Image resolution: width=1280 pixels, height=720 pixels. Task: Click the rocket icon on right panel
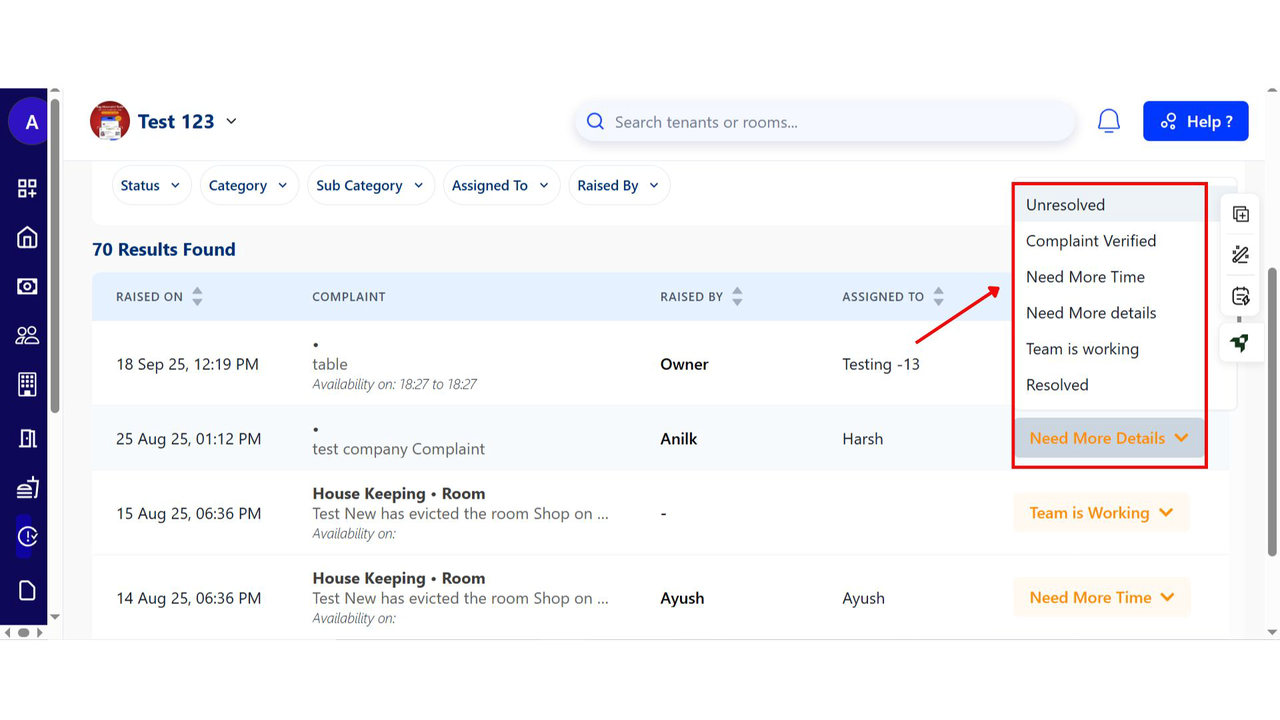click(1240, 343)
